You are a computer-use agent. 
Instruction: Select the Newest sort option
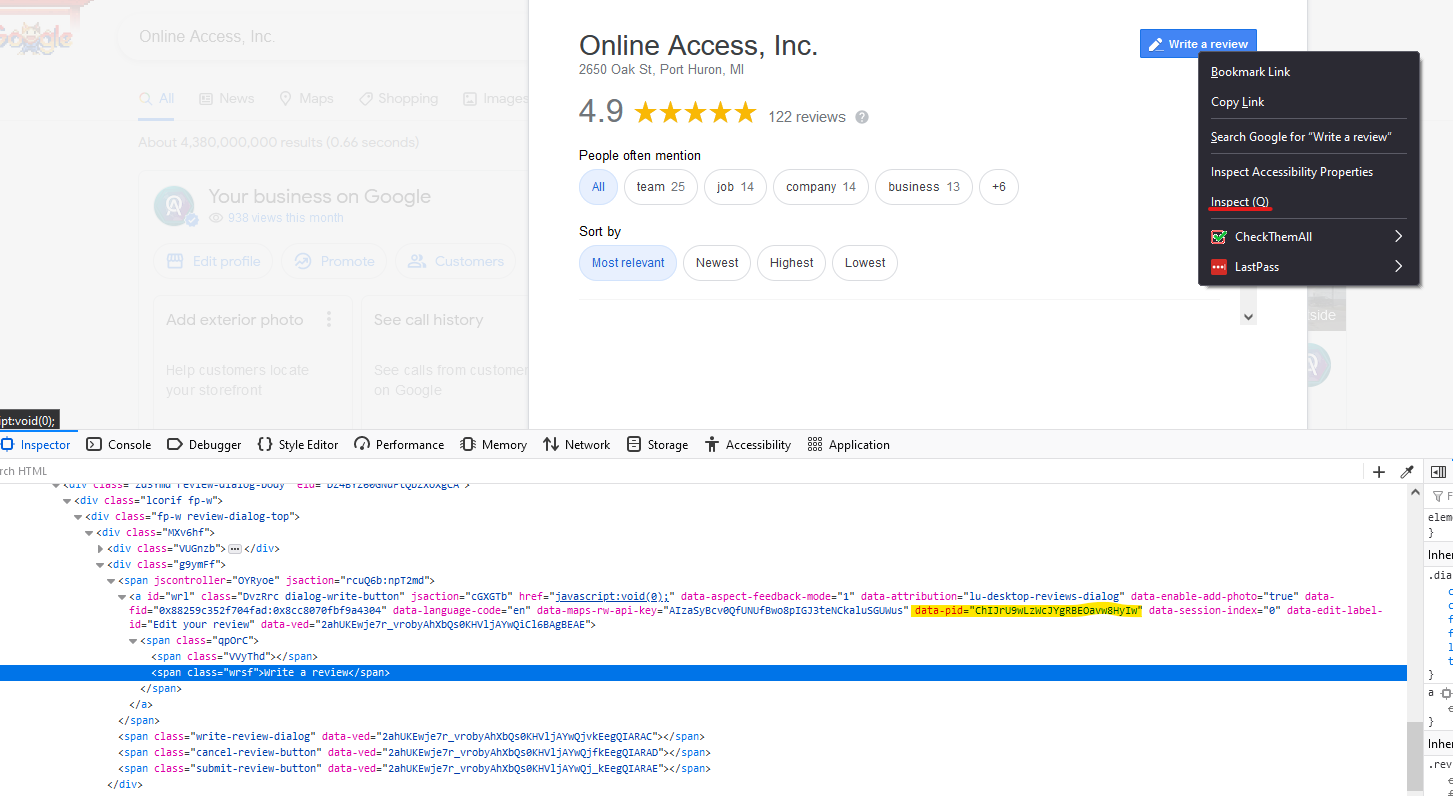[x=717, y=263]
